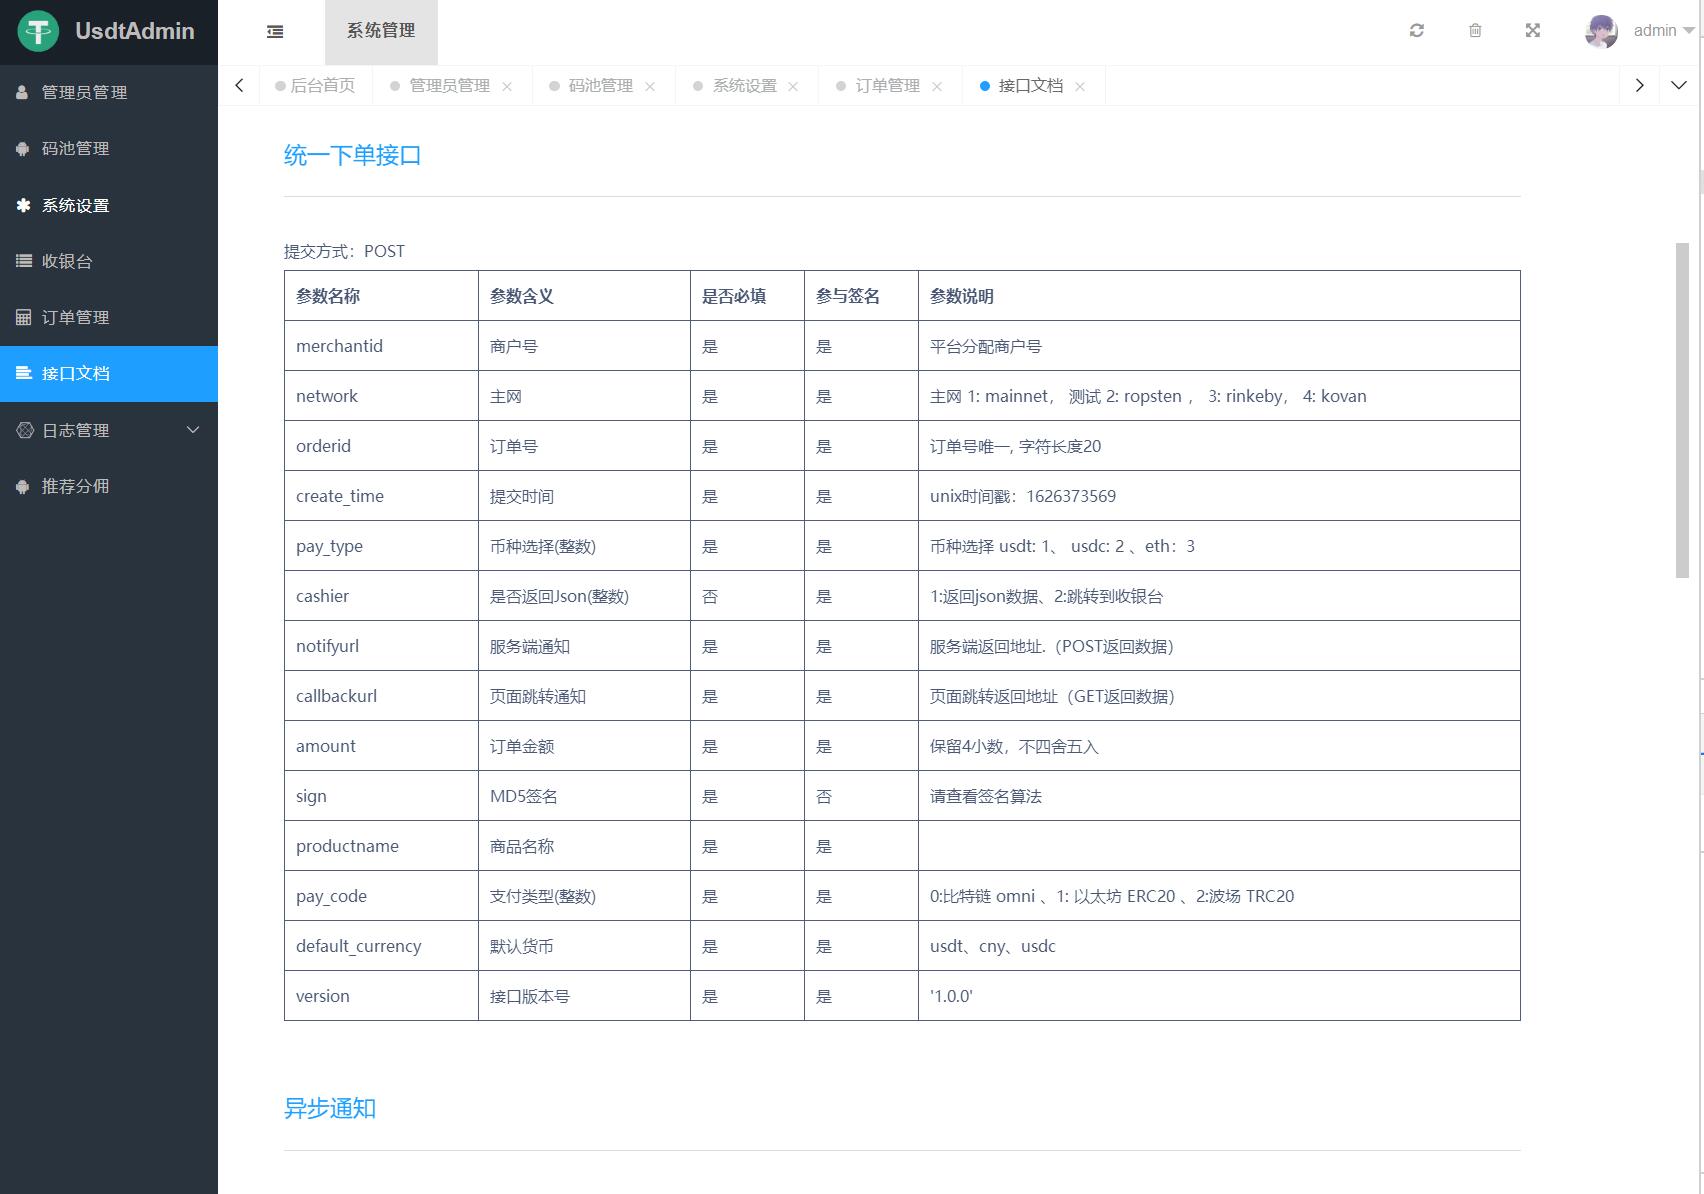Close the 系统设置 tab
The height and width of the screenshot is (1194, 1704).
pos(793,87)
